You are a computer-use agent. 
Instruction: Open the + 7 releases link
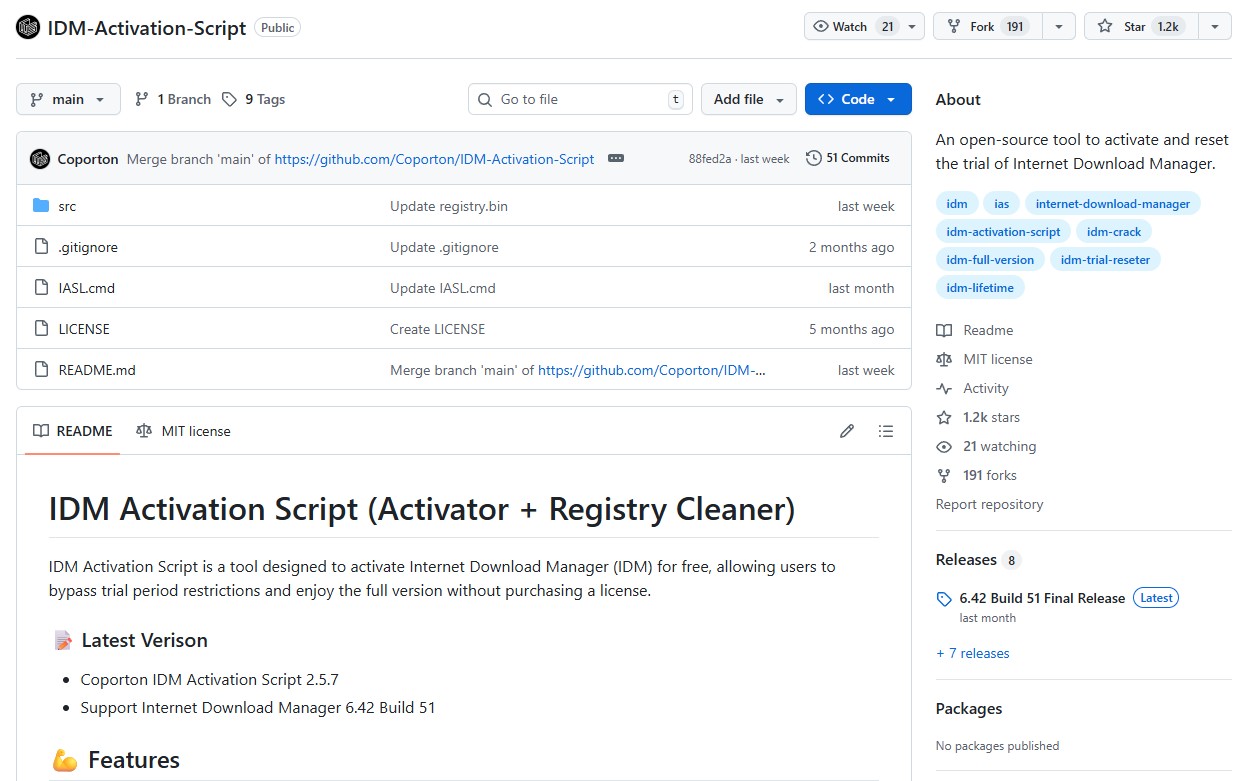click(x=972, y=653)
